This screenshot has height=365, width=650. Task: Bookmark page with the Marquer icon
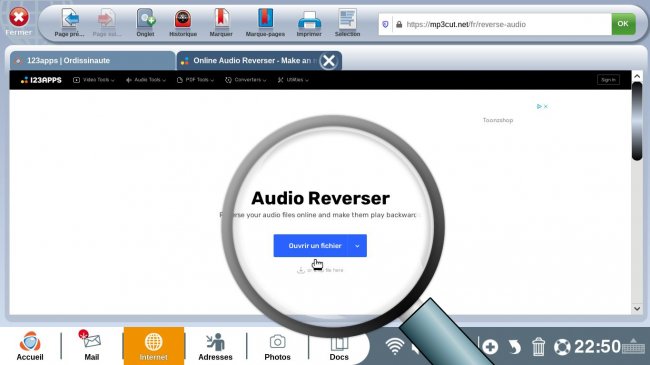[x=221, y=19]
